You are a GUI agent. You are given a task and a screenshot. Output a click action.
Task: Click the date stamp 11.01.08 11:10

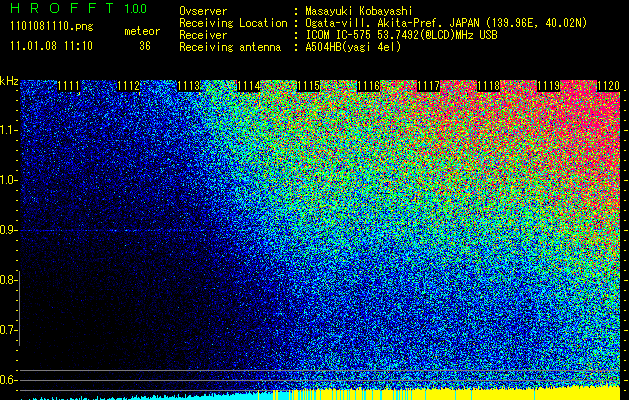point(51,46)
